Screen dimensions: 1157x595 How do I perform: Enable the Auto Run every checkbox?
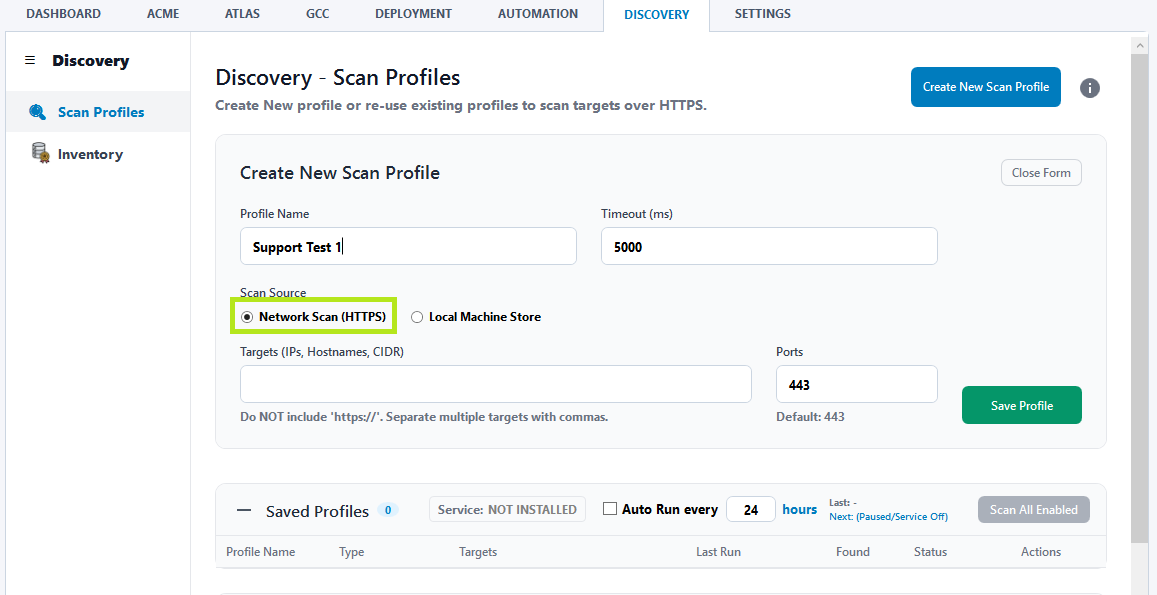609,509
